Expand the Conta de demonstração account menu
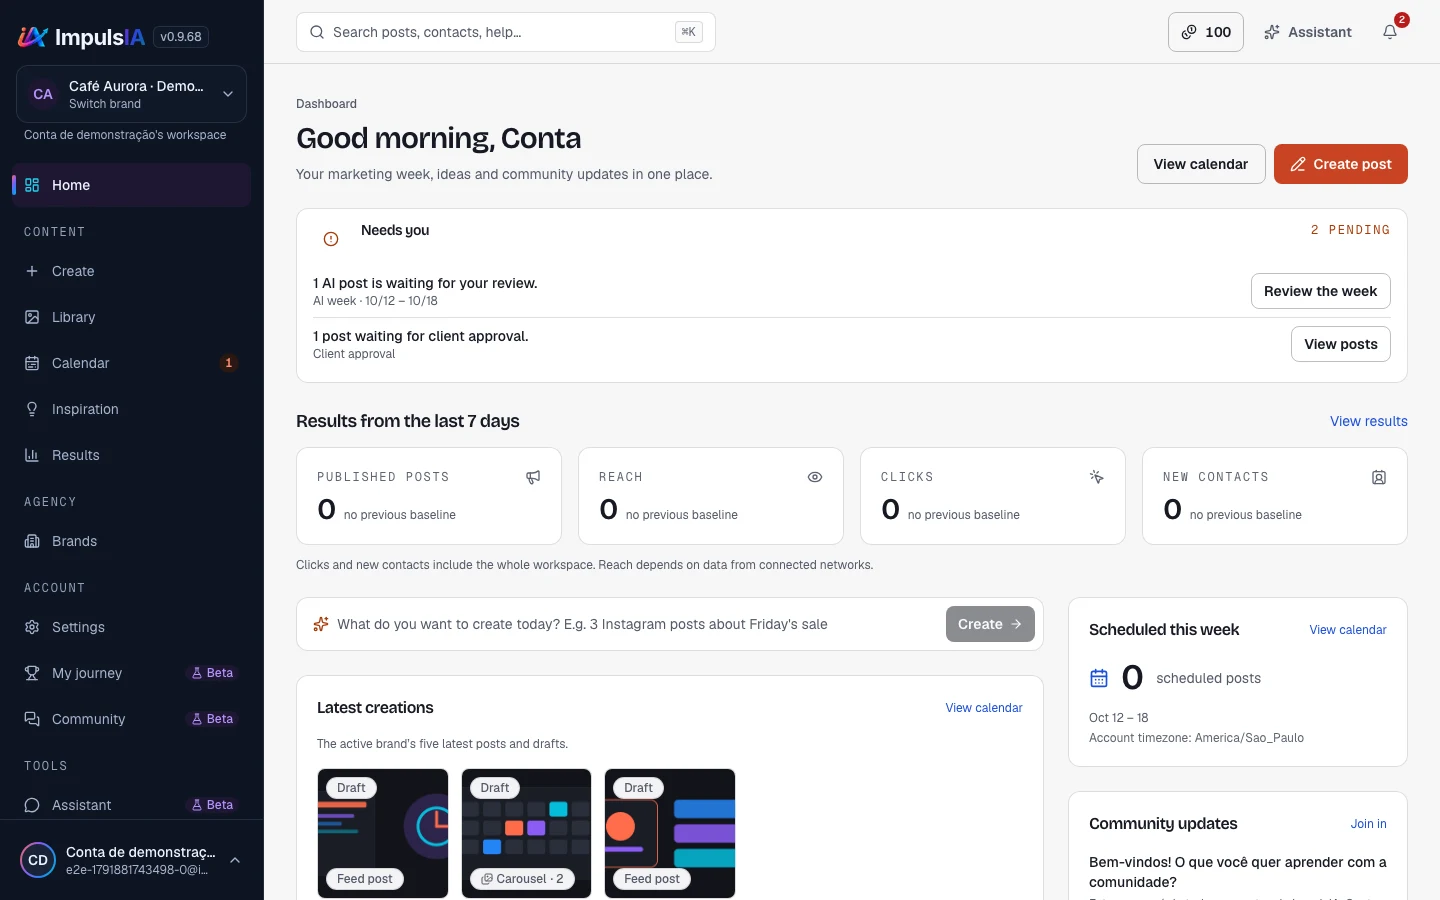Screen dimensions: 1440x900 (132, 860)
